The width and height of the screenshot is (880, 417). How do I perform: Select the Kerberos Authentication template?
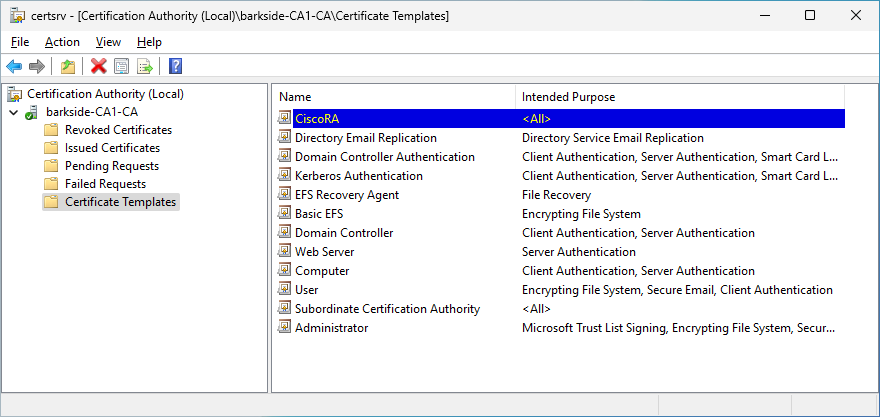click(358, 176)
